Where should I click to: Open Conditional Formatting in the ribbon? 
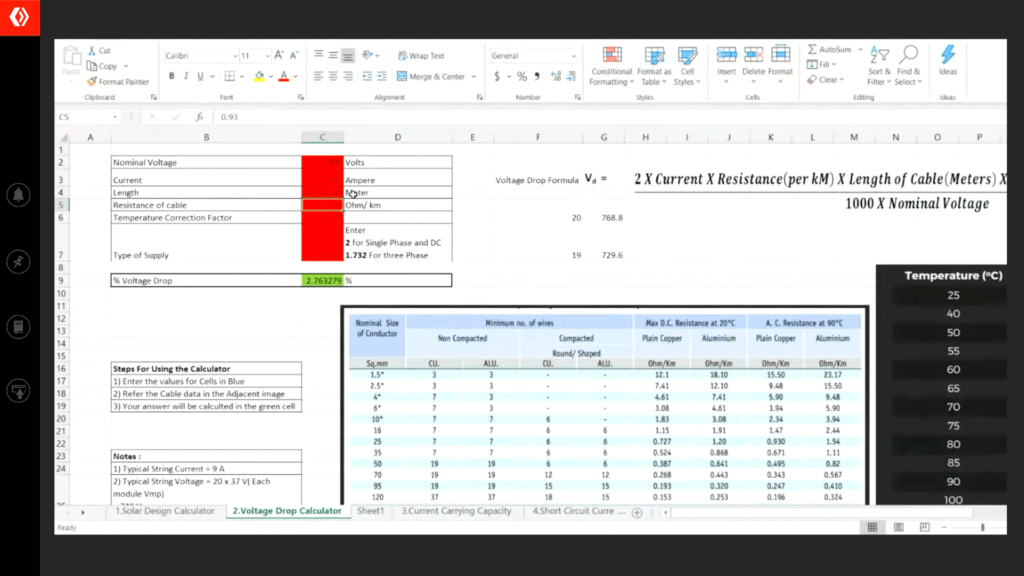611,66
